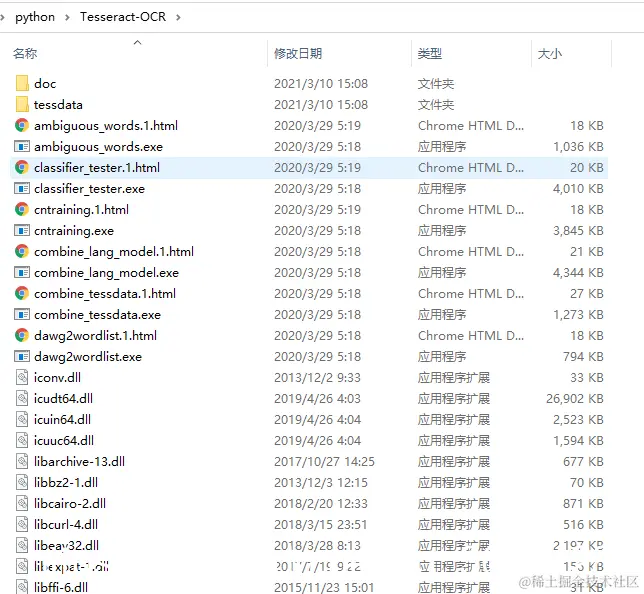Sort by the 类型 column header
The height and width of the screenshot is (594, 644).
pyautogui.click(x=430, y=53)
